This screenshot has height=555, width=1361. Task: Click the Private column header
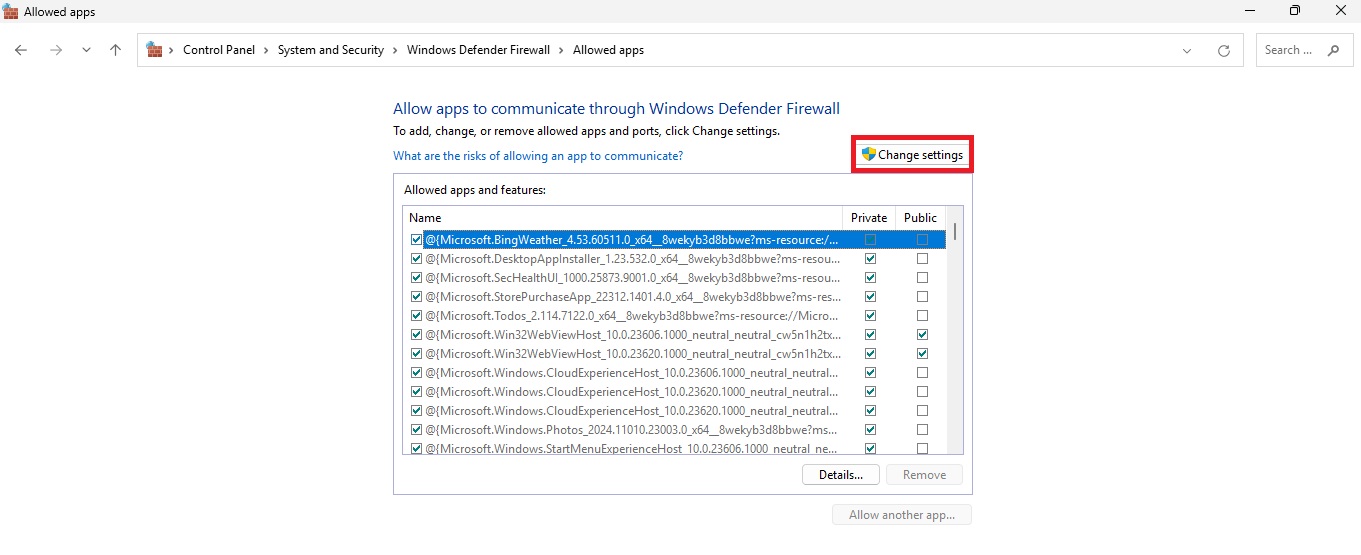869,218
